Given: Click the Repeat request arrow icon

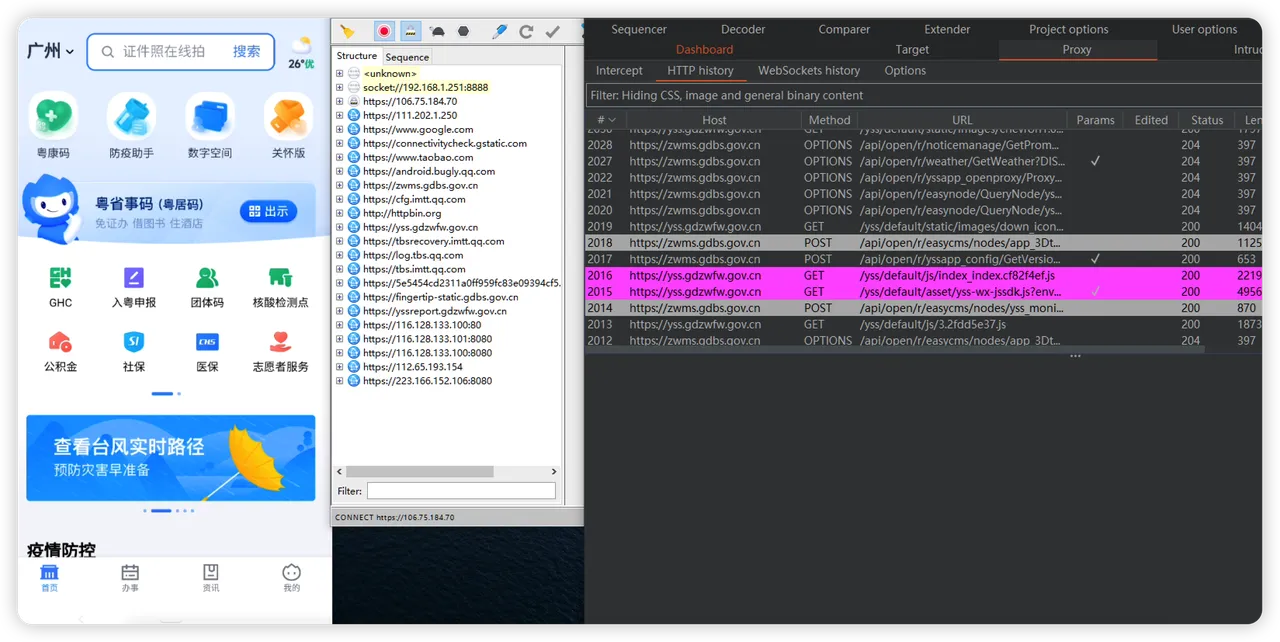Looking at the screenshot, I should pyautogui.click(x=526, y=32).
